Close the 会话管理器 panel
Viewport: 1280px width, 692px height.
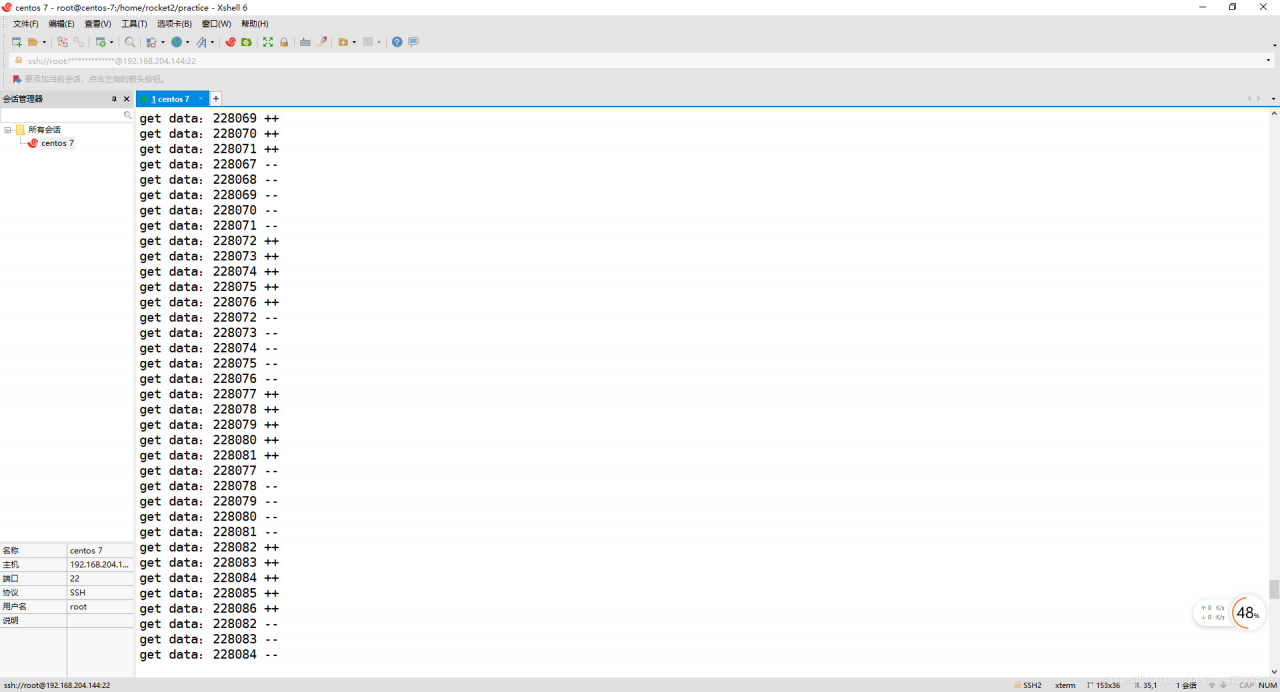coord(126,99)
